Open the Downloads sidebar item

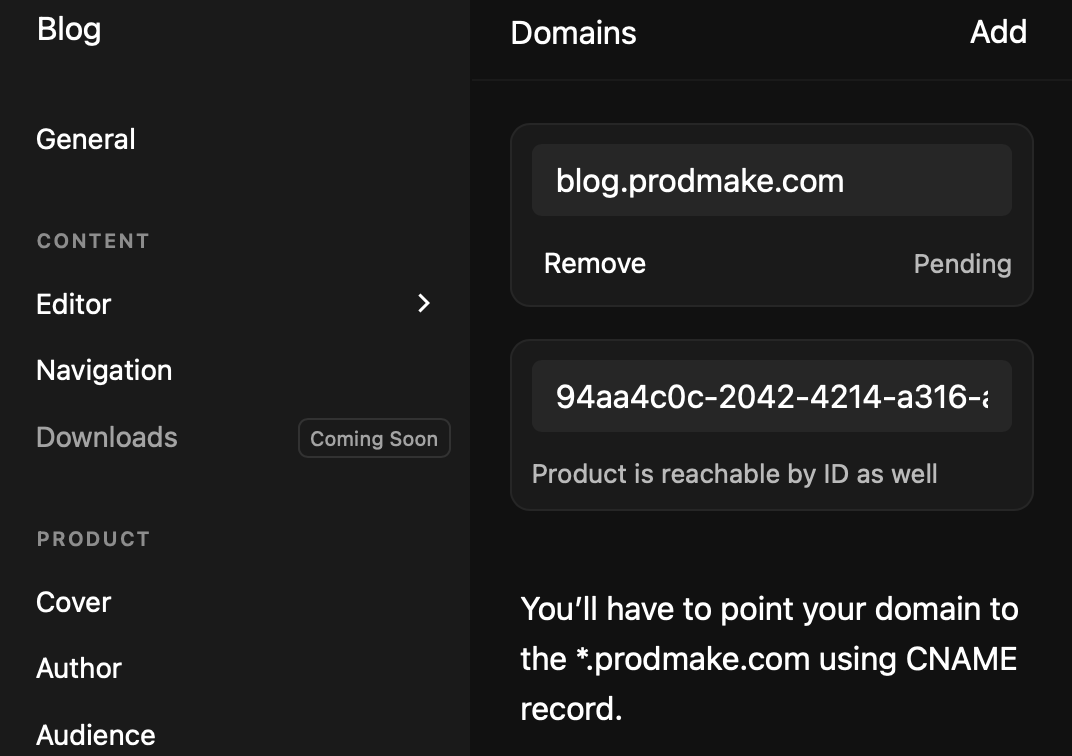pos(107,437)
